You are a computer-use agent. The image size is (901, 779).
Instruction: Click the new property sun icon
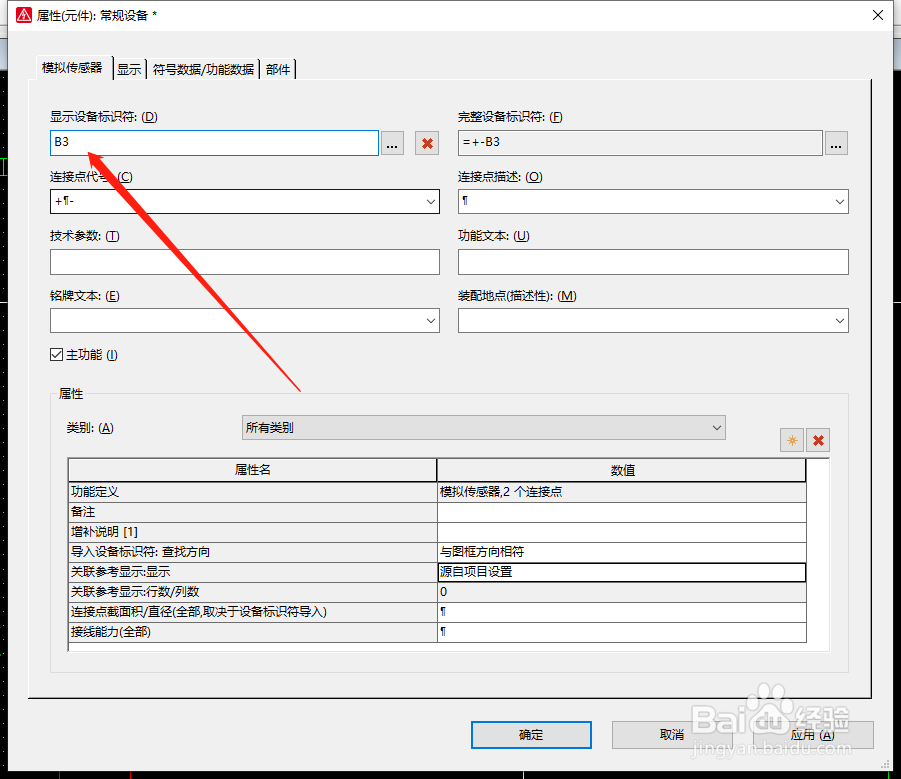[791, 440]
